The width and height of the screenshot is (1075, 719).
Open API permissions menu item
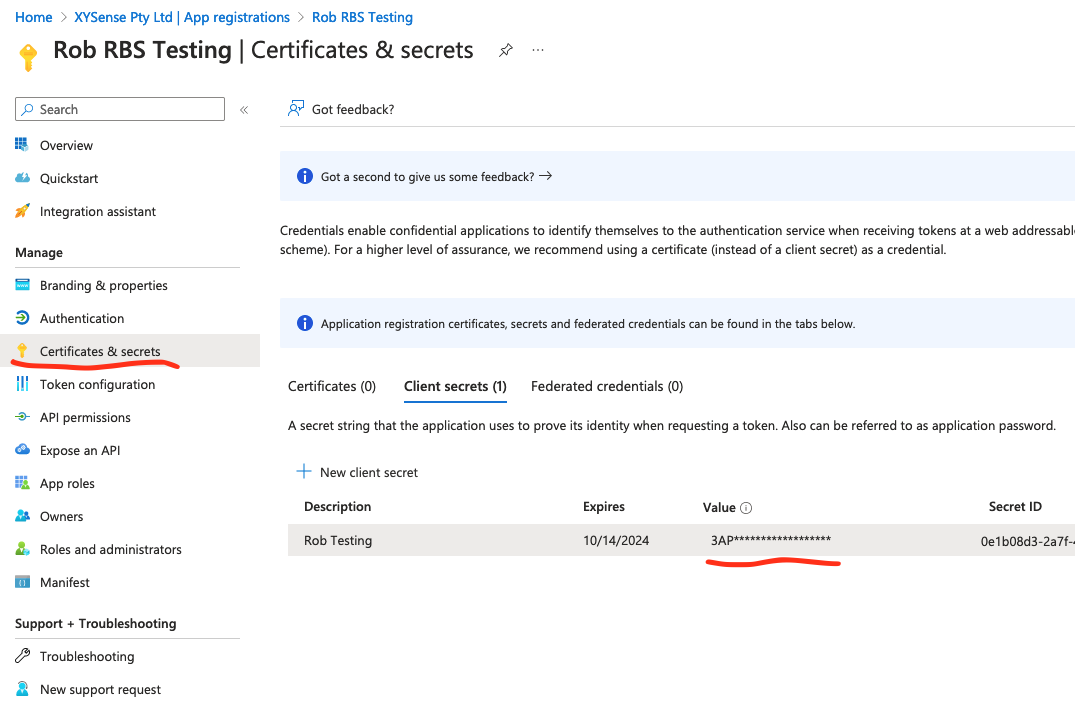tap(85, 417)
